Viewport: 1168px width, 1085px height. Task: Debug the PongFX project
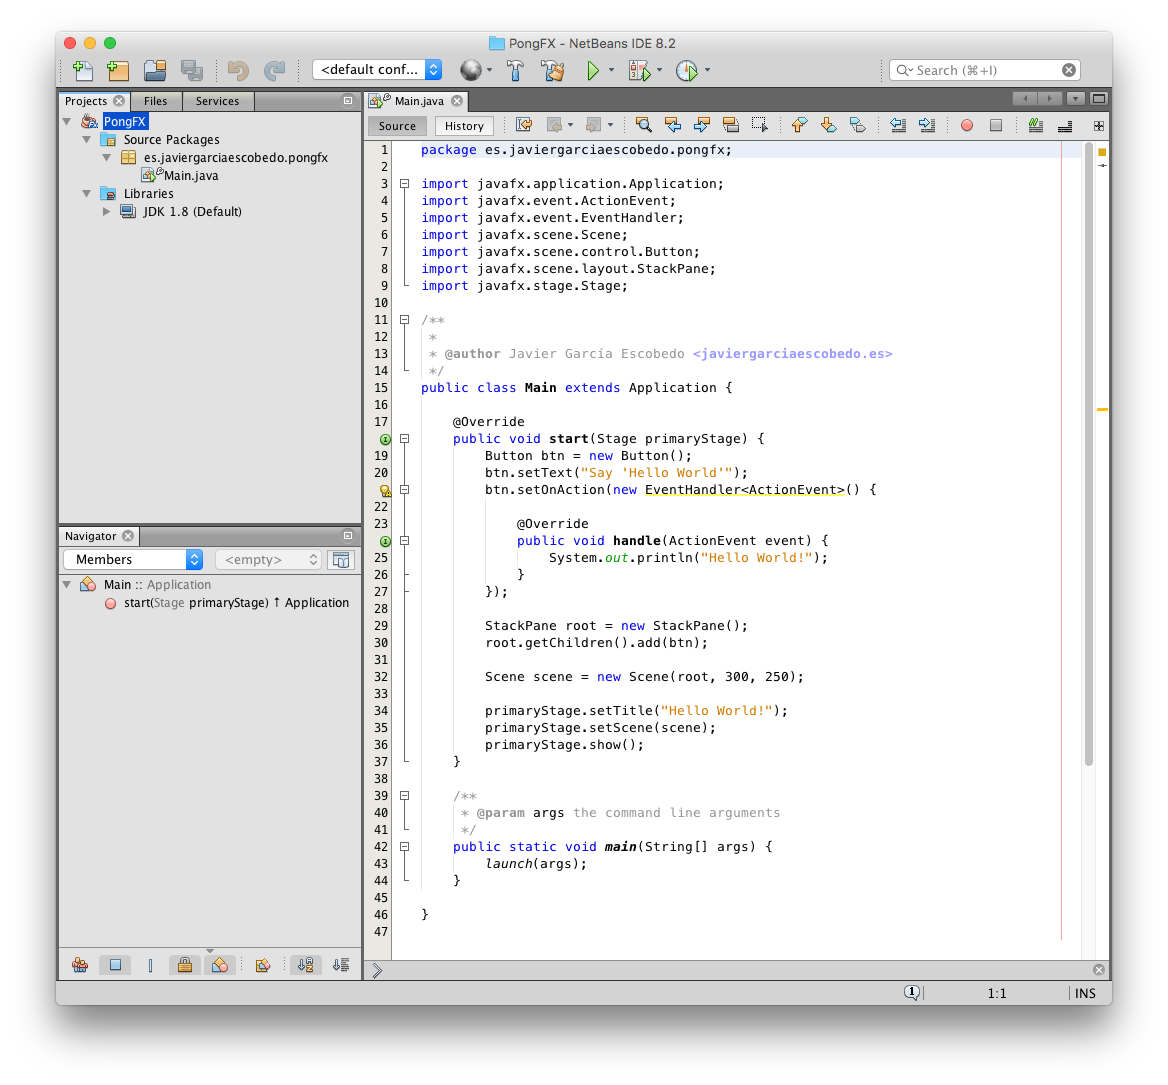(637, 70)
